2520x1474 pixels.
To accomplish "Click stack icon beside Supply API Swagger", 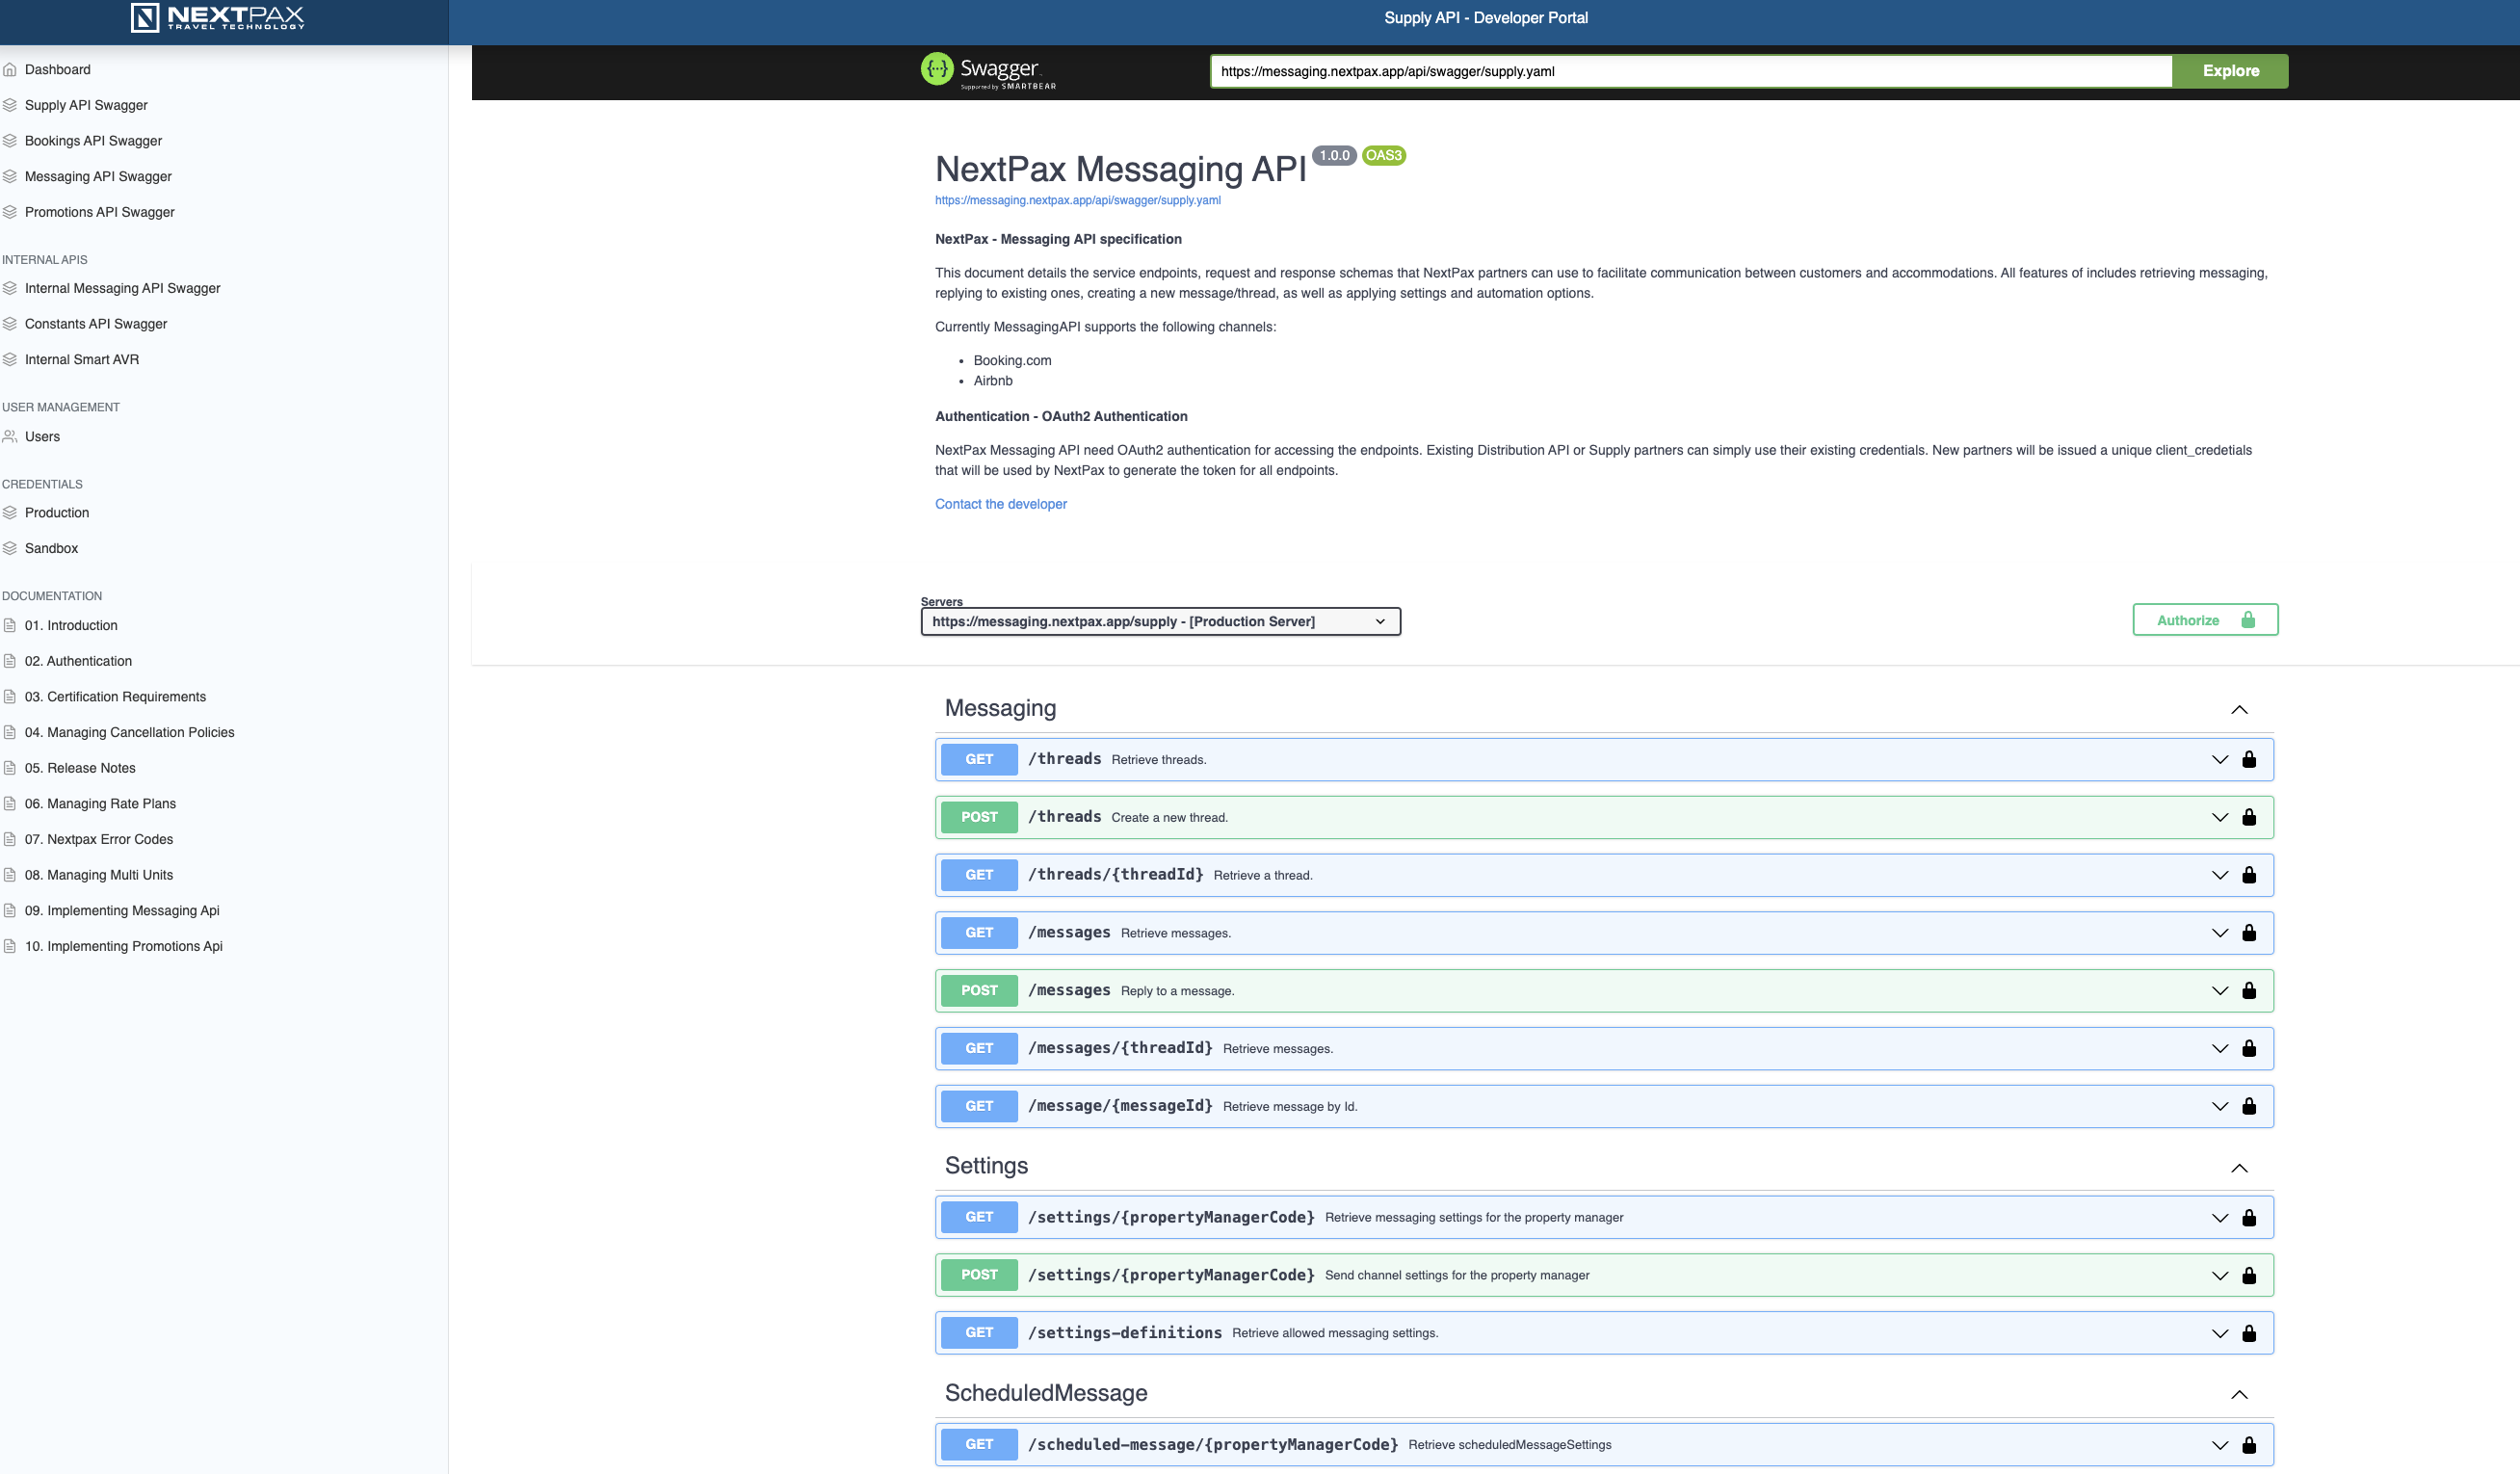I will coord(10,105).
